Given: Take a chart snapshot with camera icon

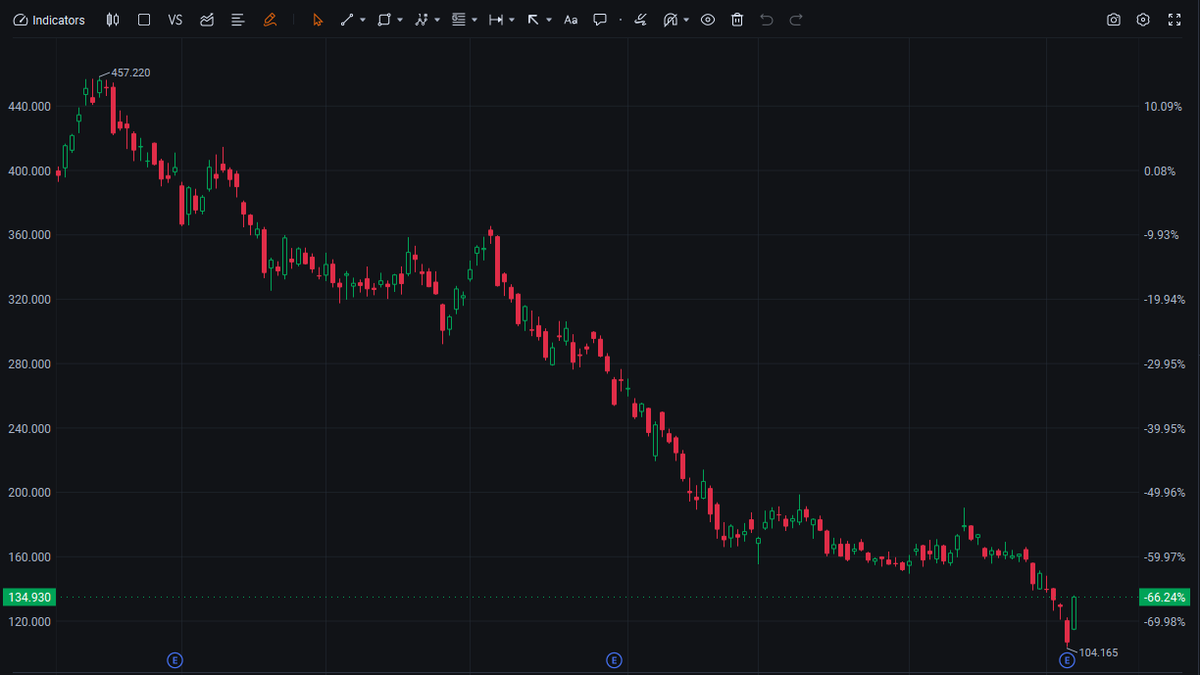Looking at the screenshot, I should (x=1114, y=20).
